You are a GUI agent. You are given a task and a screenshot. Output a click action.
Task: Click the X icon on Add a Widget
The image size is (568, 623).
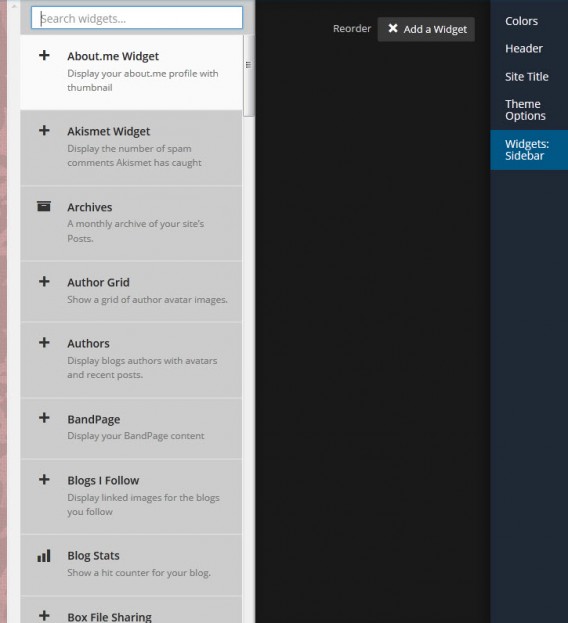[393, 28]
